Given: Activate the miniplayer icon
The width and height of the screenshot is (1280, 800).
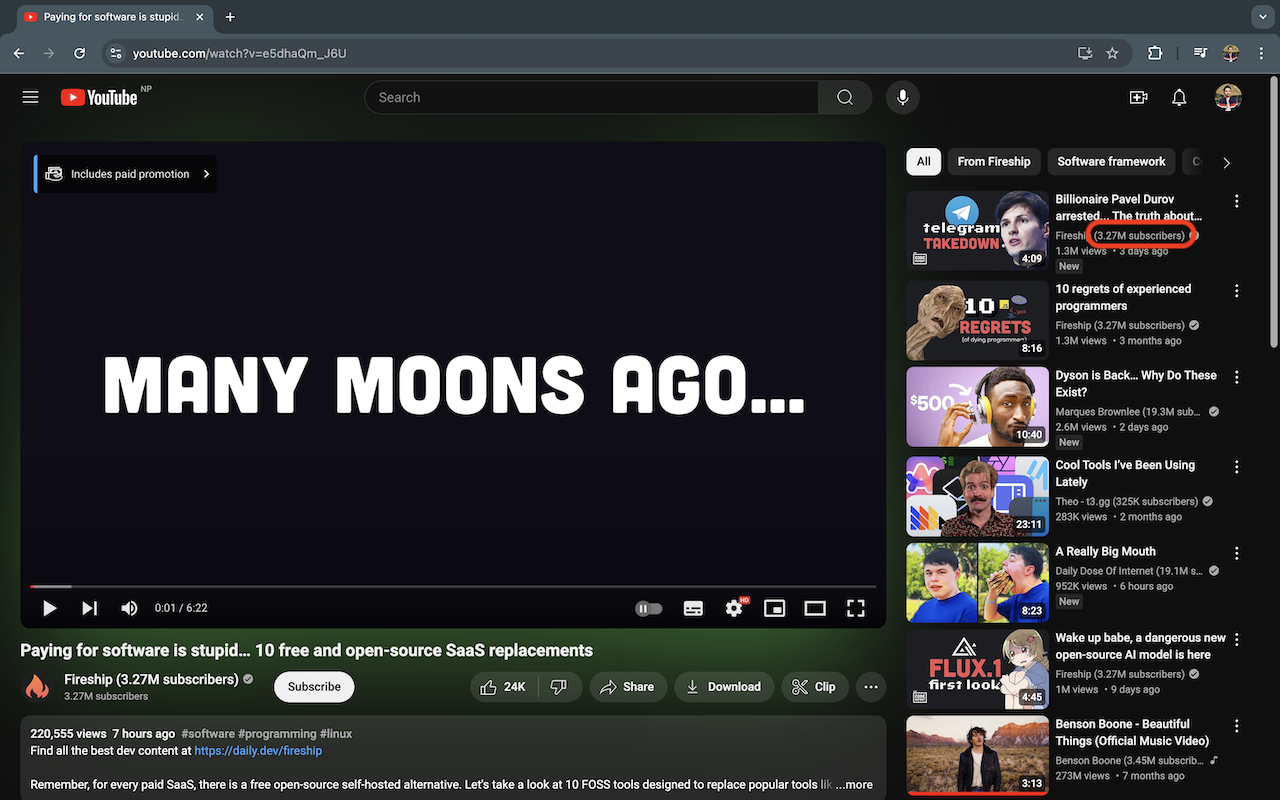Looking at the screenshot, I should [x=774, y=608].
